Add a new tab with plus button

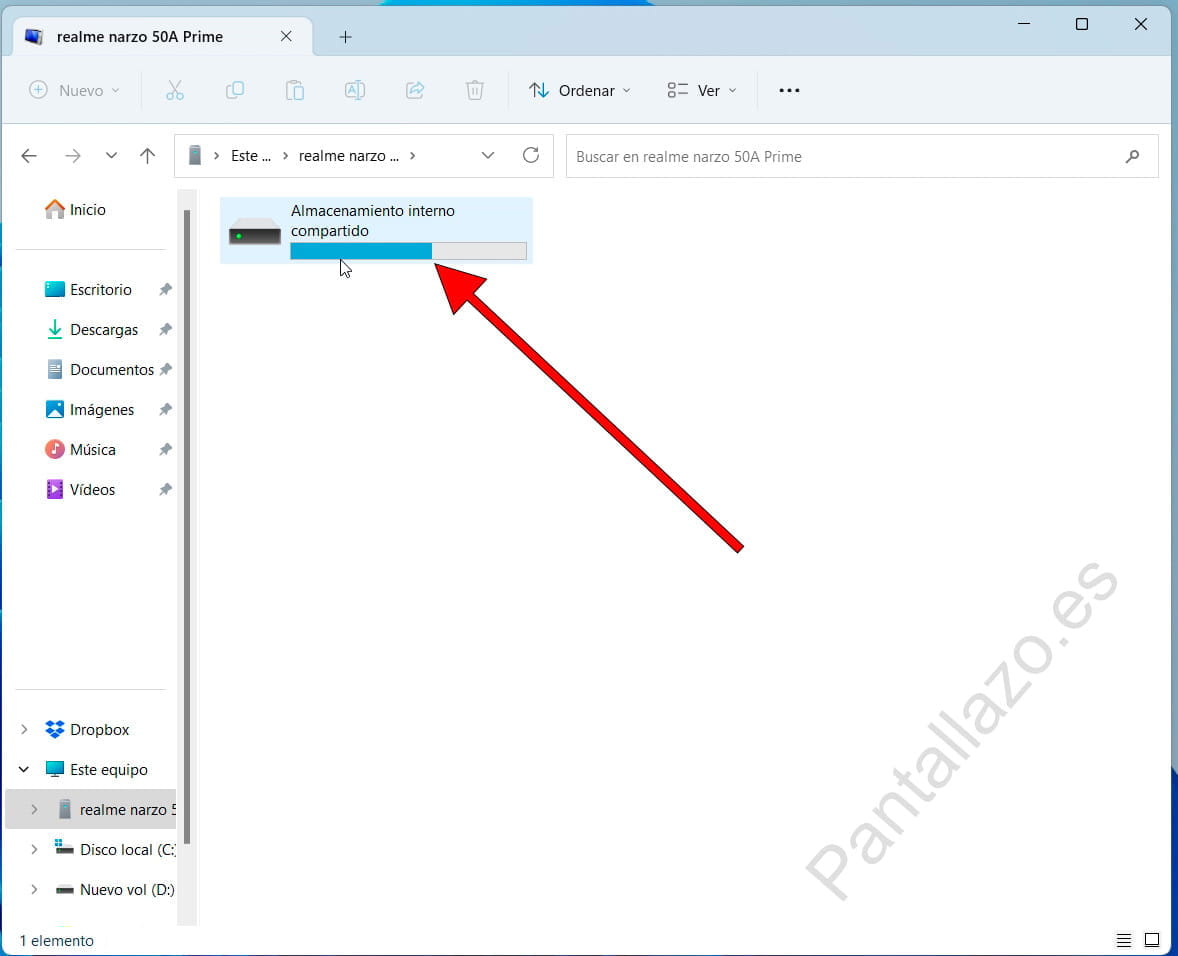[345, 37]
